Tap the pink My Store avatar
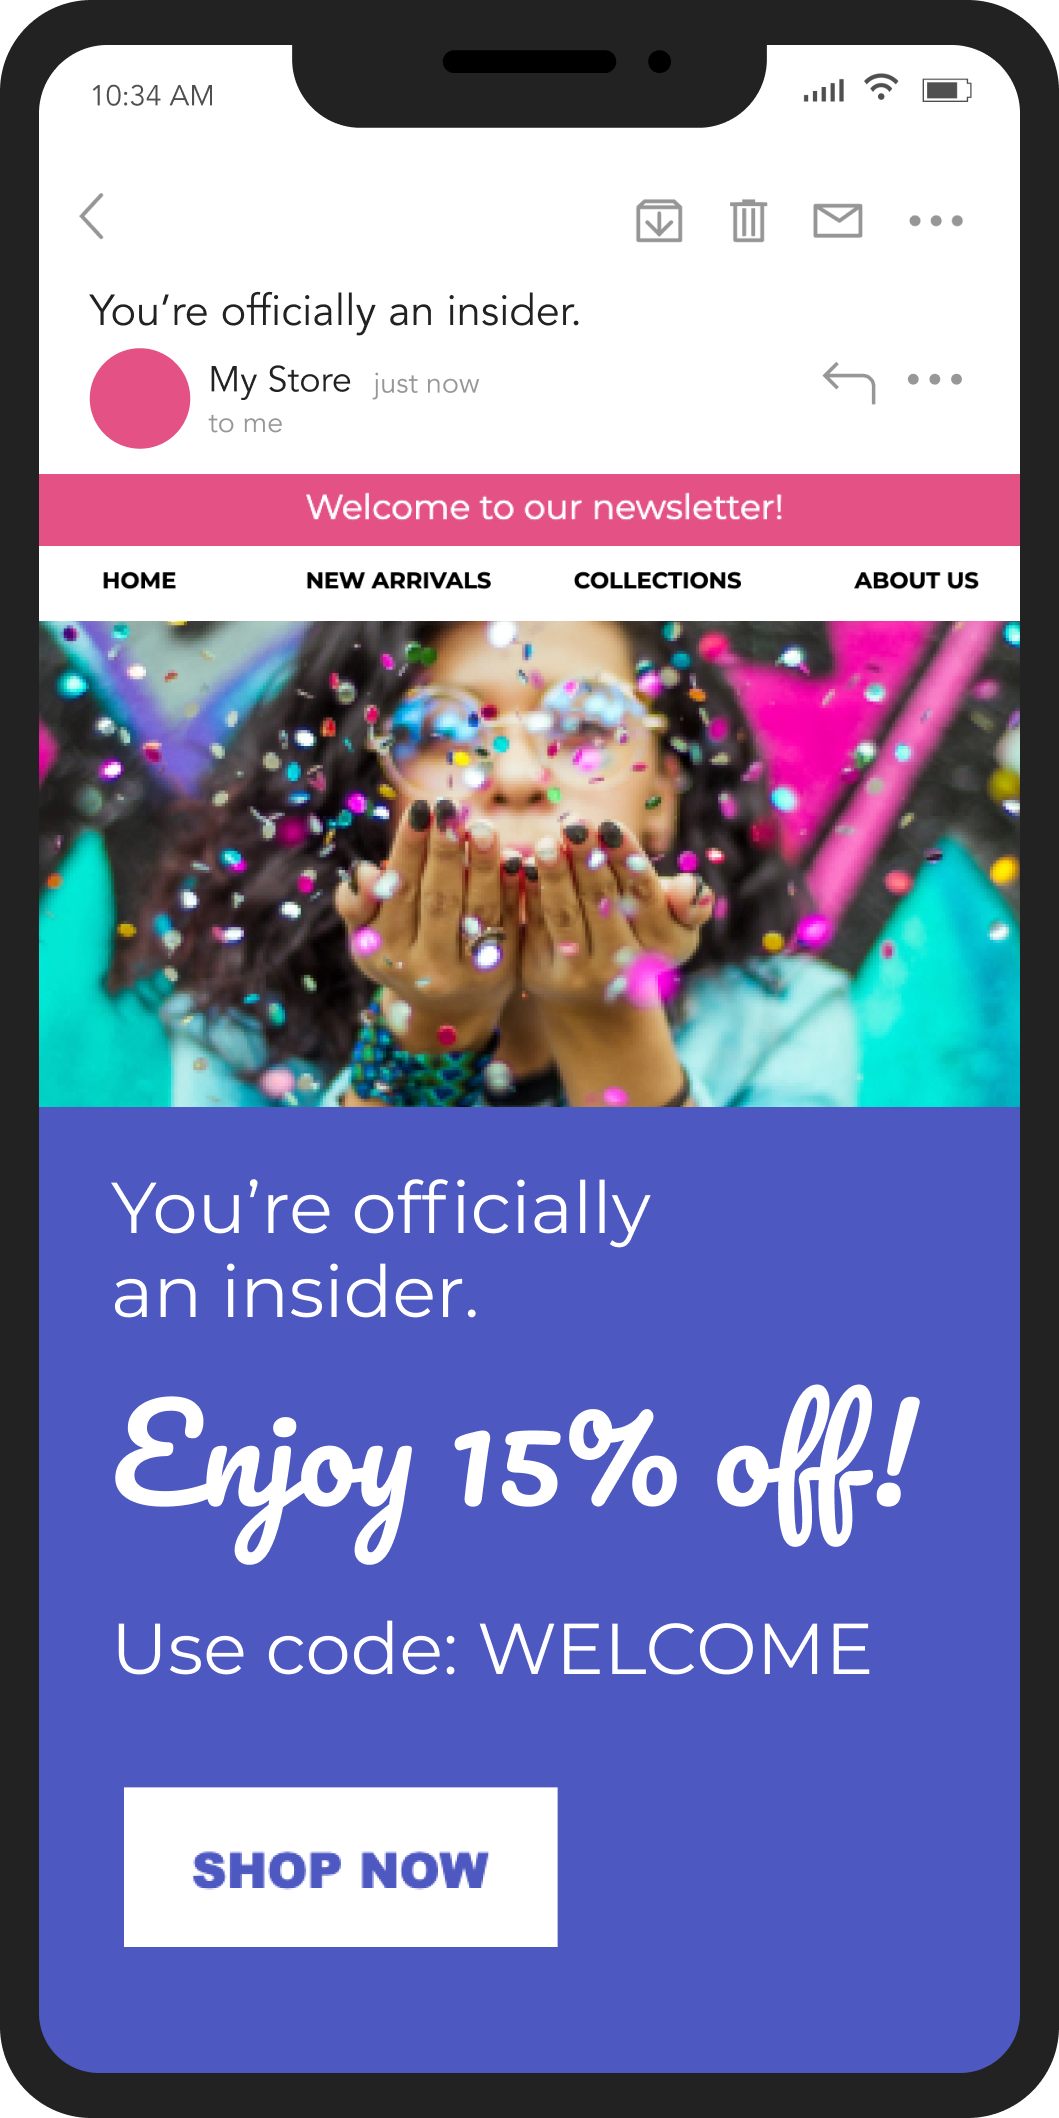This screenshot has width=1059, height=2118. click(140, 398)
